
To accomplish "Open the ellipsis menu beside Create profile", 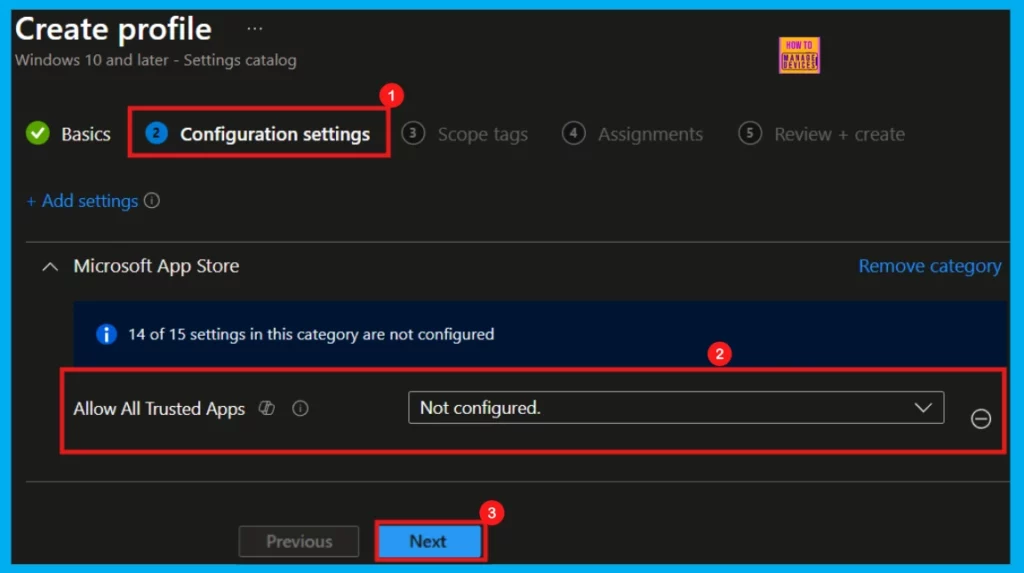I will pos(255,29).
